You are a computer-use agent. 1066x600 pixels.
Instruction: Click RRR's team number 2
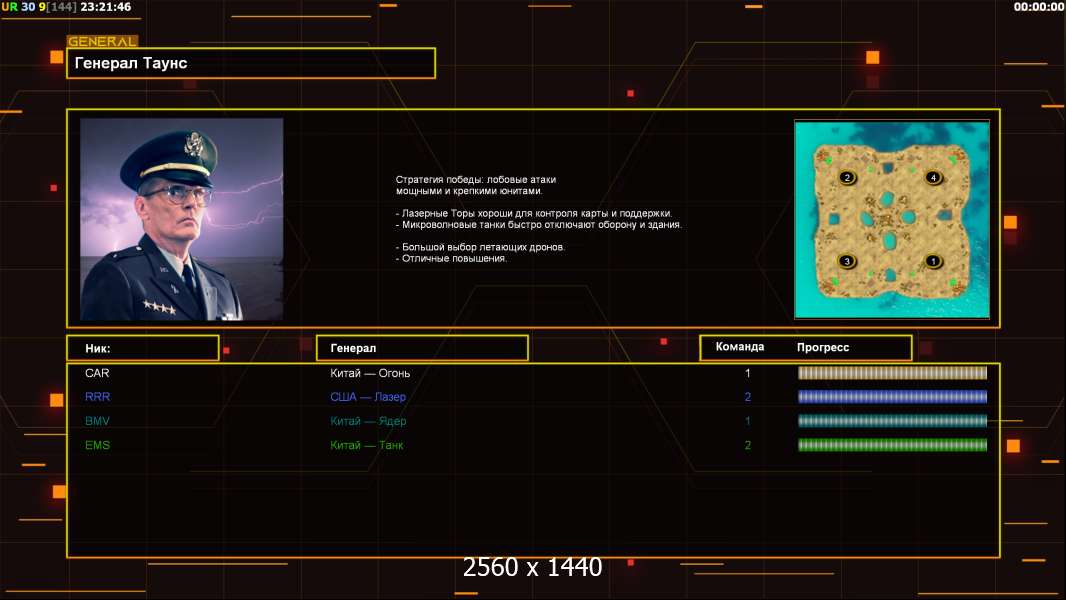click(748, 397)
